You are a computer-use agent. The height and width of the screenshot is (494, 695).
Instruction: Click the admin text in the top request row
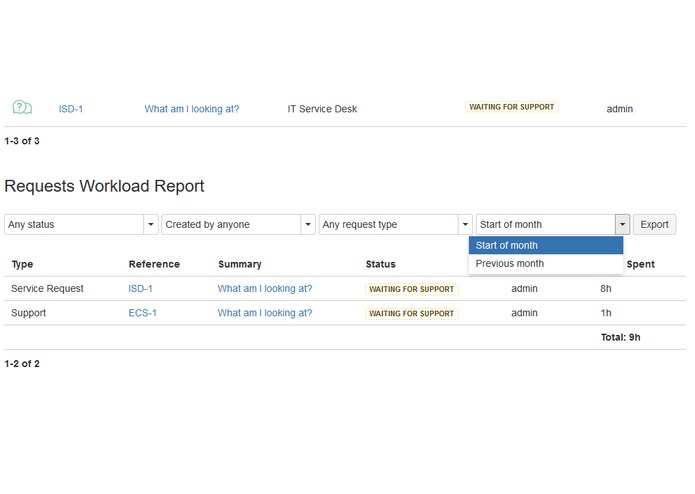coord(619,109)
